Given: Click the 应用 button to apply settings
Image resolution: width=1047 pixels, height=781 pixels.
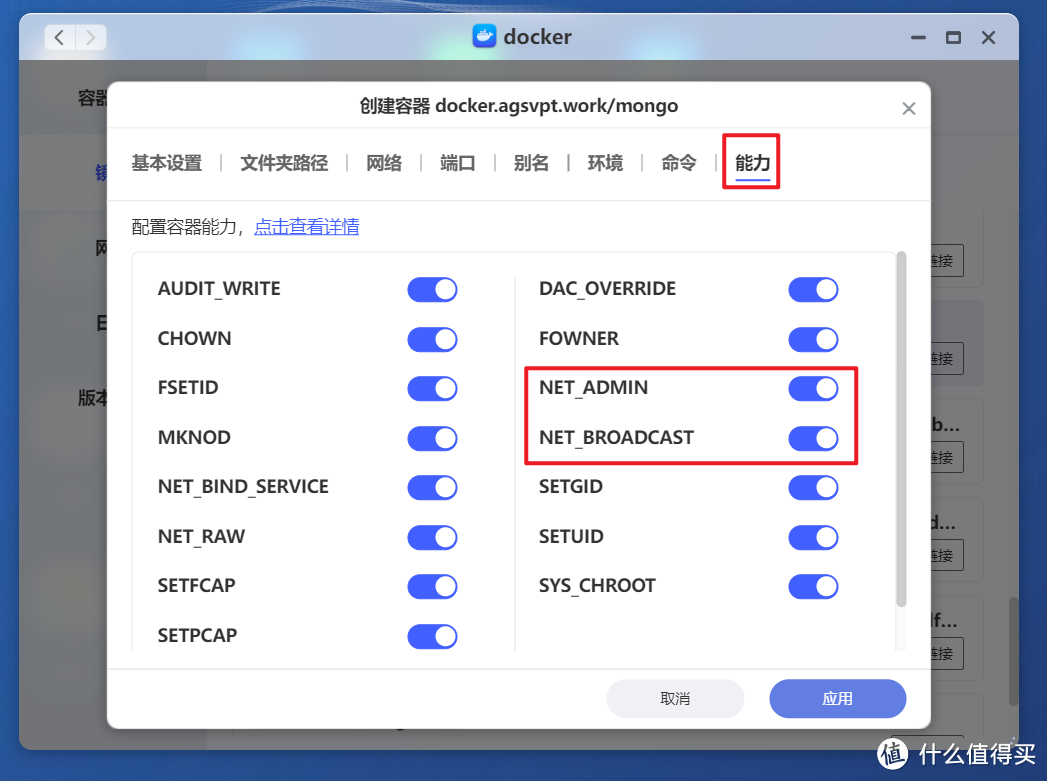Looking at the screenshot, I should click(x=837, y=698).
